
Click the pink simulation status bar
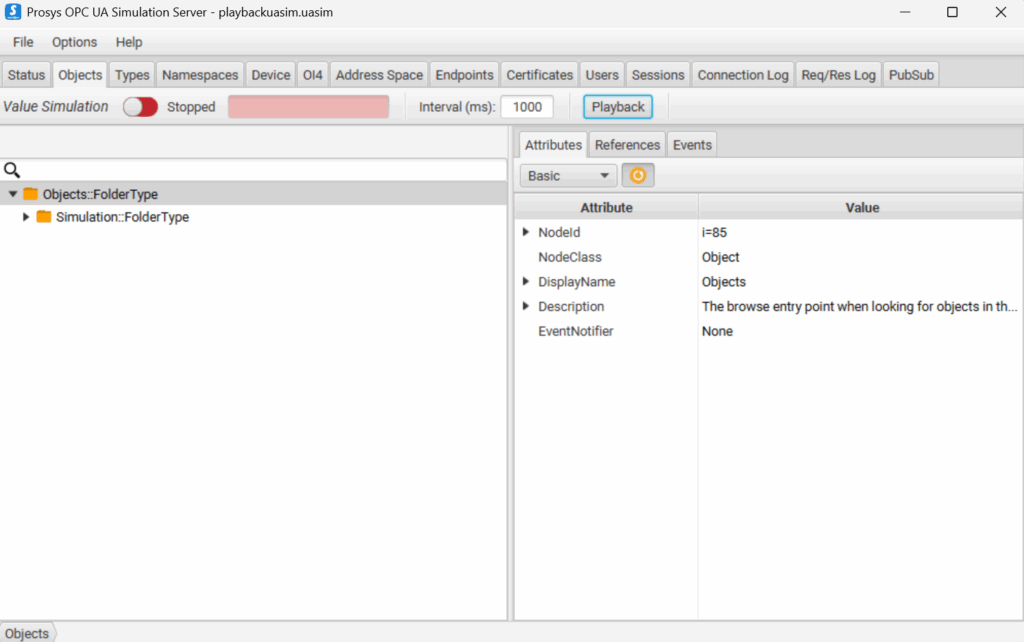[308, 107]
